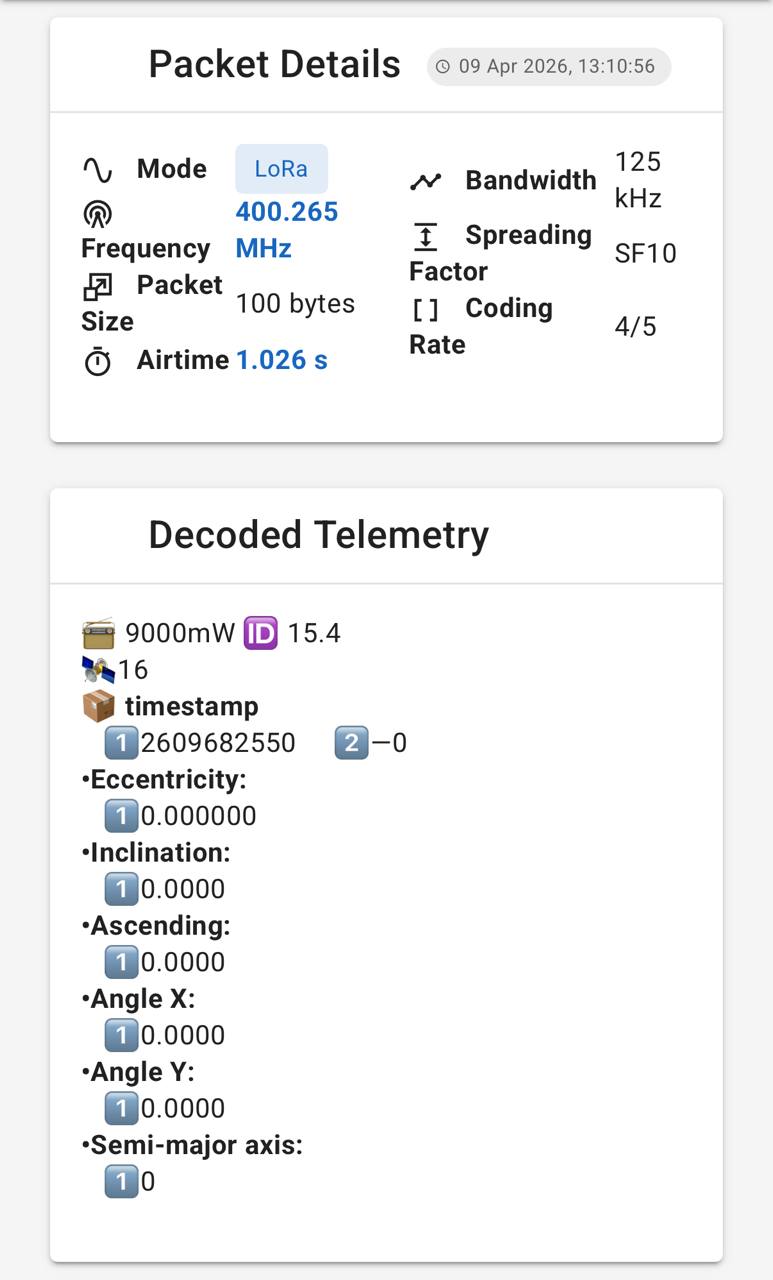Click the clock icon in date chip
The height and width of the screenshot is (1280, 773).
click(x=443, y=67)
